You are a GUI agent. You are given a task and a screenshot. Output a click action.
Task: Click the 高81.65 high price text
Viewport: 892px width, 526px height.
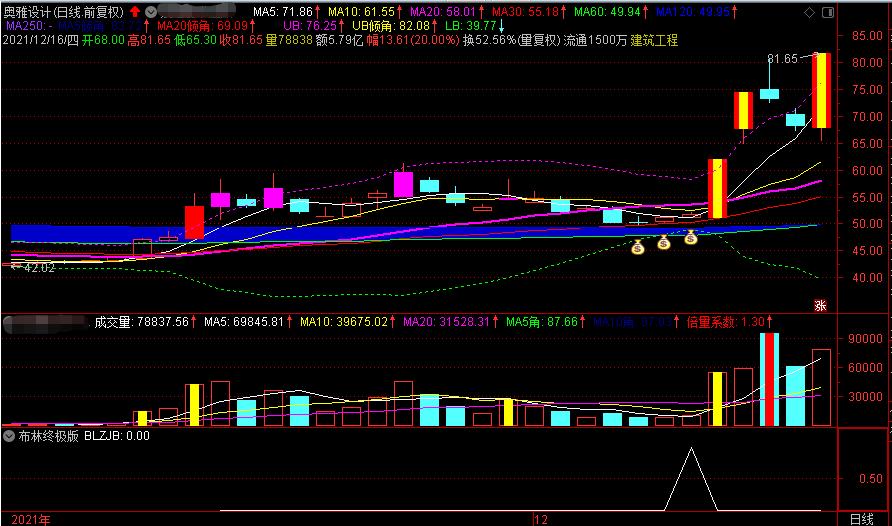[x=149, y=40]
